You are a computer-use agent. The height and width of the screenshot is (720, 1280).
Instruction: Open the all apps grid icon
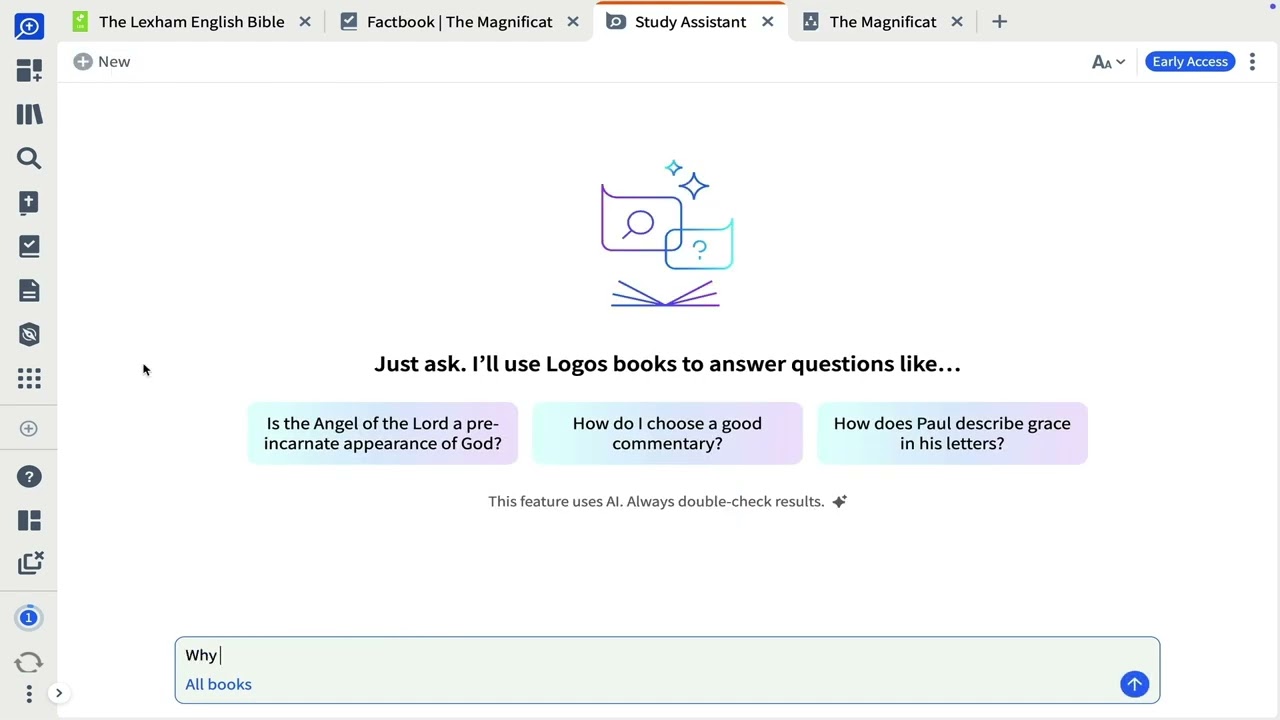click(29, 378)
